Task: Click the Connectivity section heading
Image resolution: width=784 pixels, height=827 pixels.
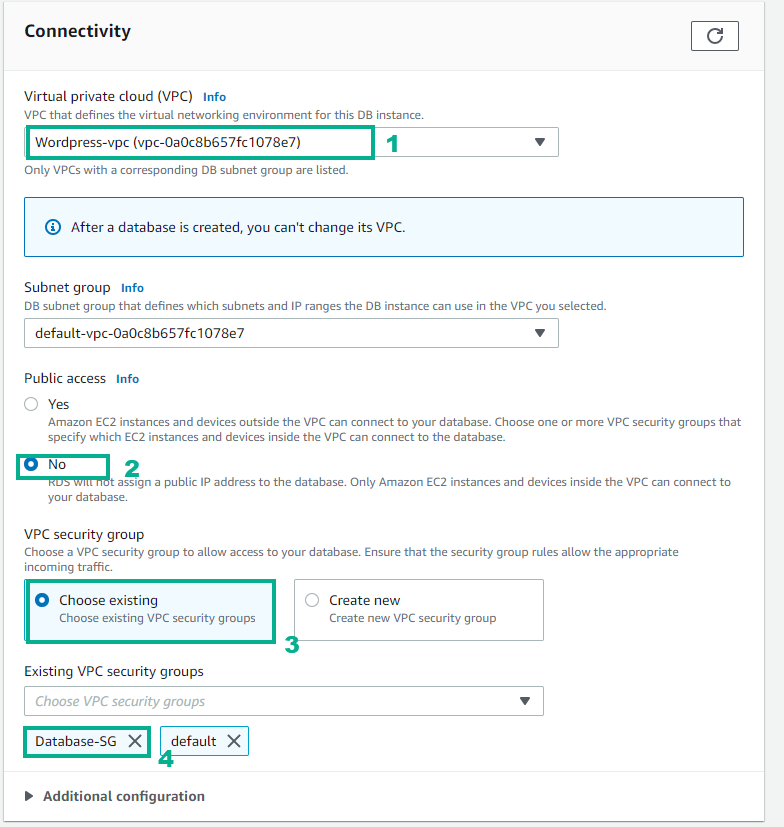Action: pos(77,31)
